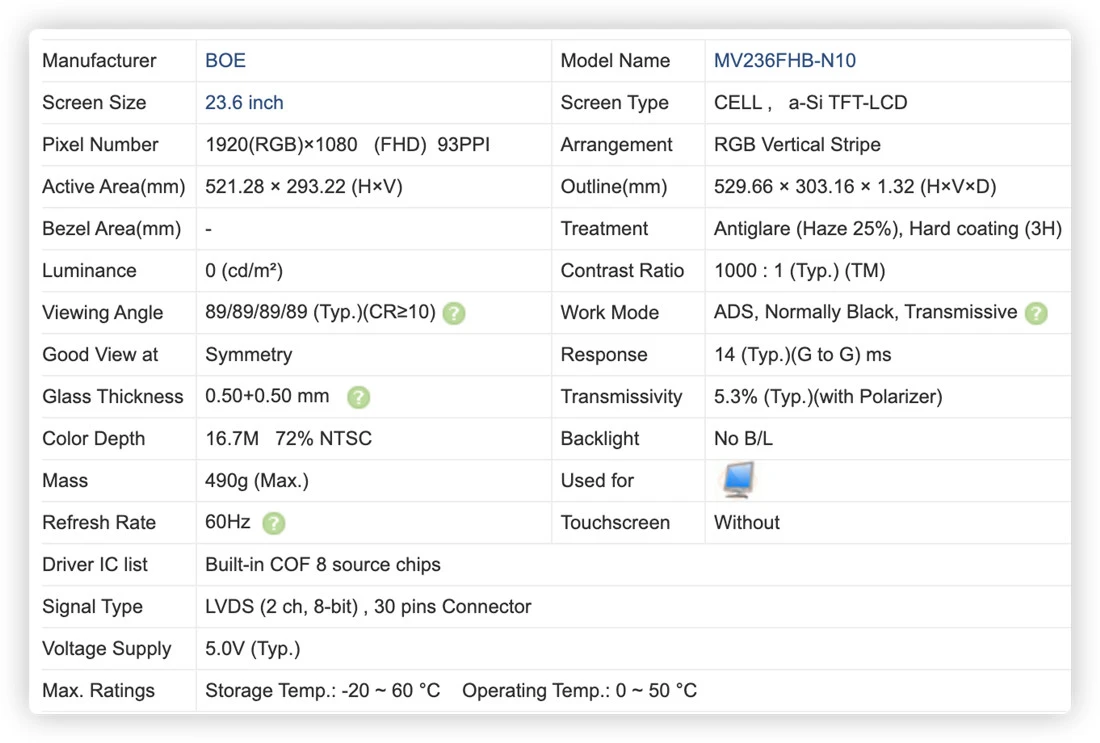The image size is (1100, 743).
Task: Click the monitor icon in Used for row
Action: point(737,480)
